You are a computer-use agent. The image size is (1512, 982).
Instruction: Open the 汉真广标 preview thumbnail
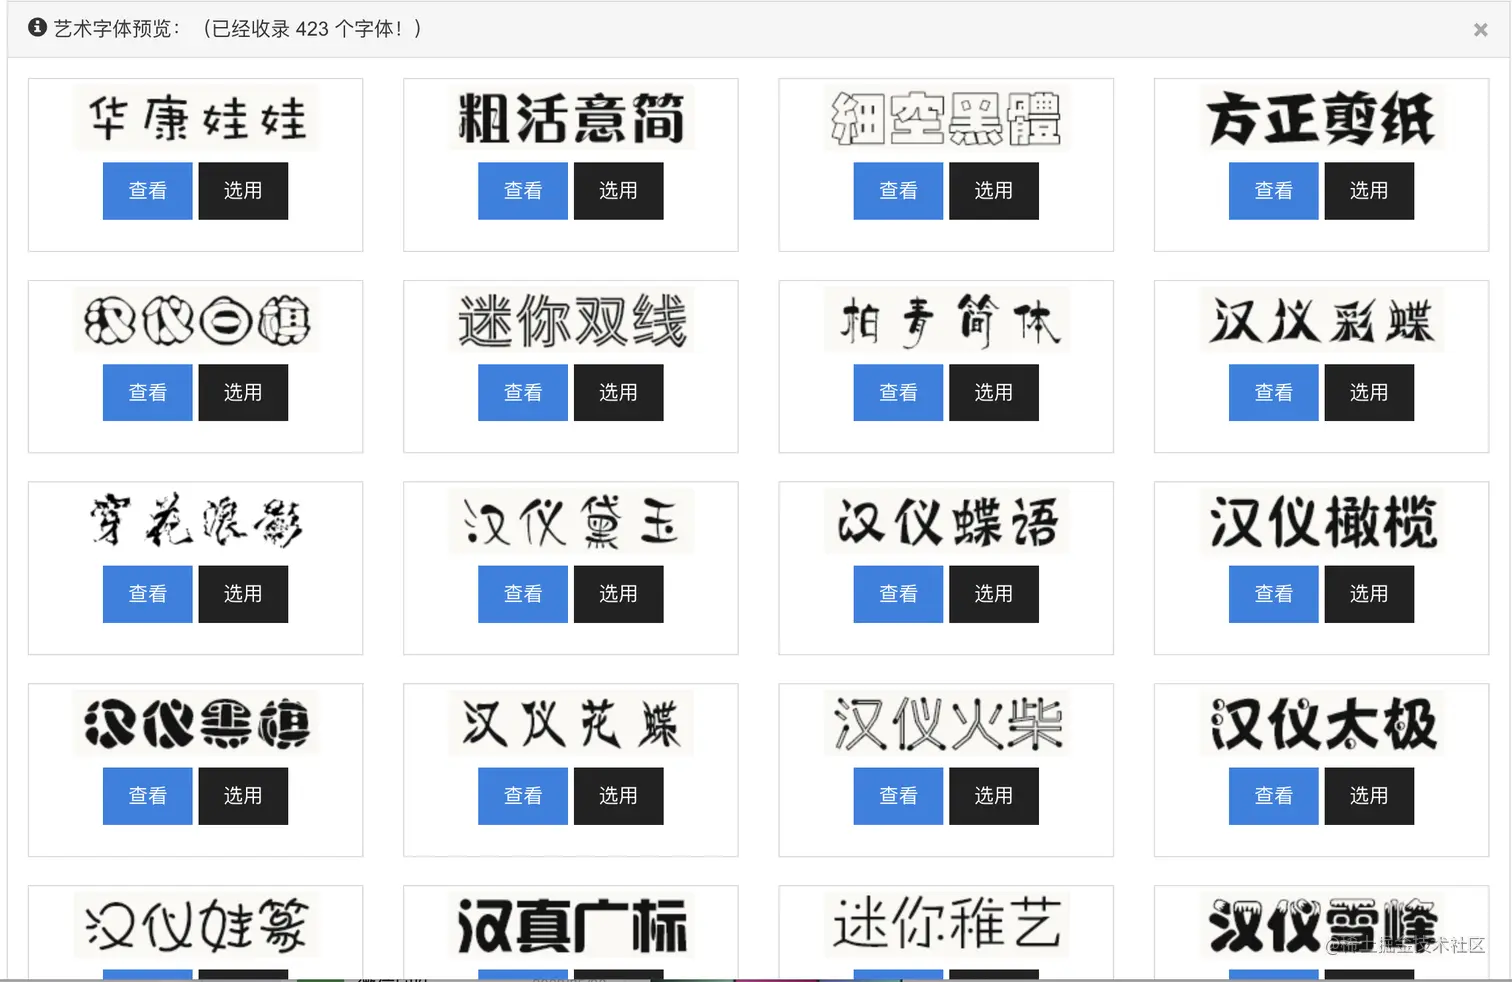coord(571,925)
